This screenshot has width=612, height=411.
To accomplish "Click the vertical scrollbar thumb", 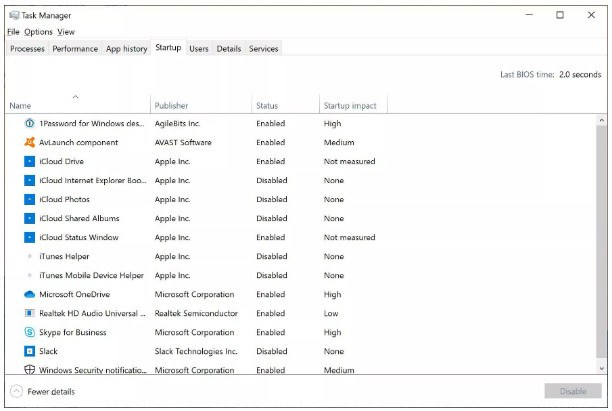I will (601, 241).
